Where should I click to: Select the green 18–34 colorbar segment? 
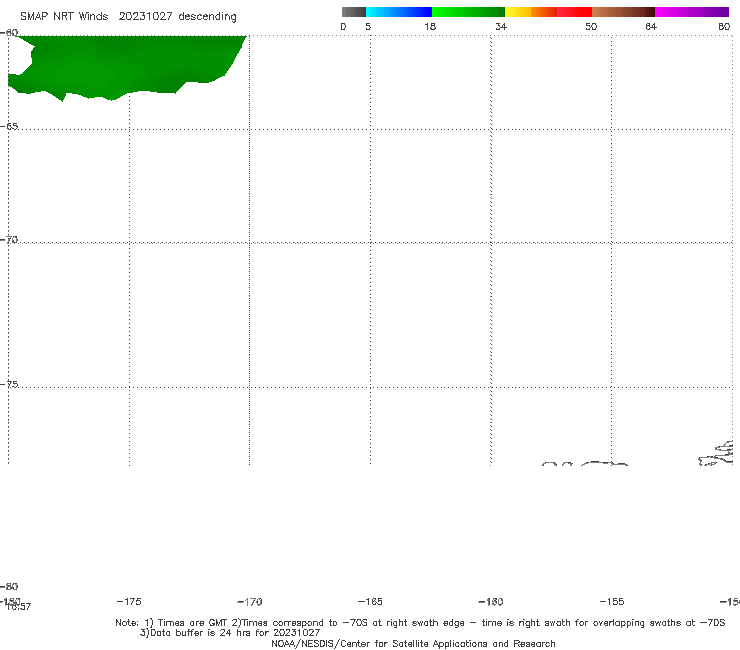[x=468, y=12]
